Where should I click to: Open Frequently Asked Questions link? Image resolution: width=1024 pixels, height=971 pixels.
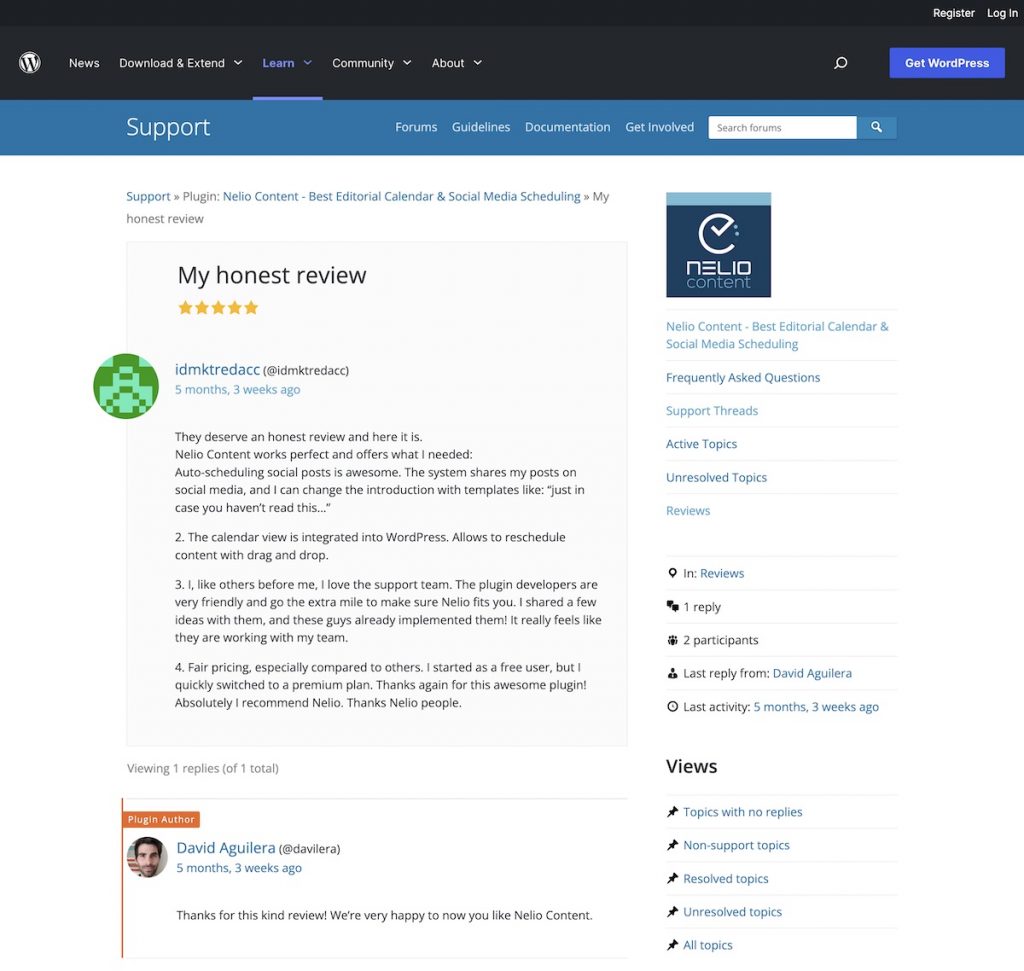click(x=743, y=377)
